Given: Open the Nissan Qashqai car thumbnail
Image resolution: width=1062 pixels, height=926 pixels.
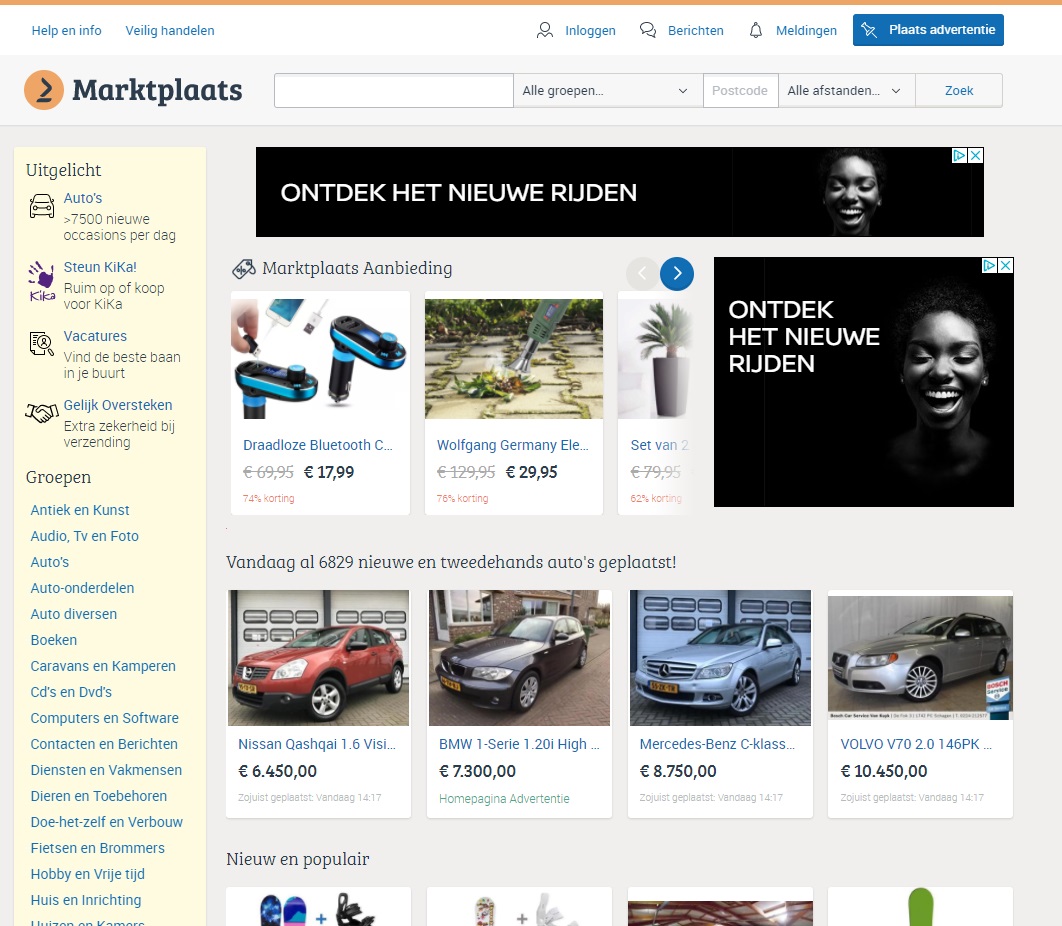Looking at the screenshot, I should click(x=318, y=657).
